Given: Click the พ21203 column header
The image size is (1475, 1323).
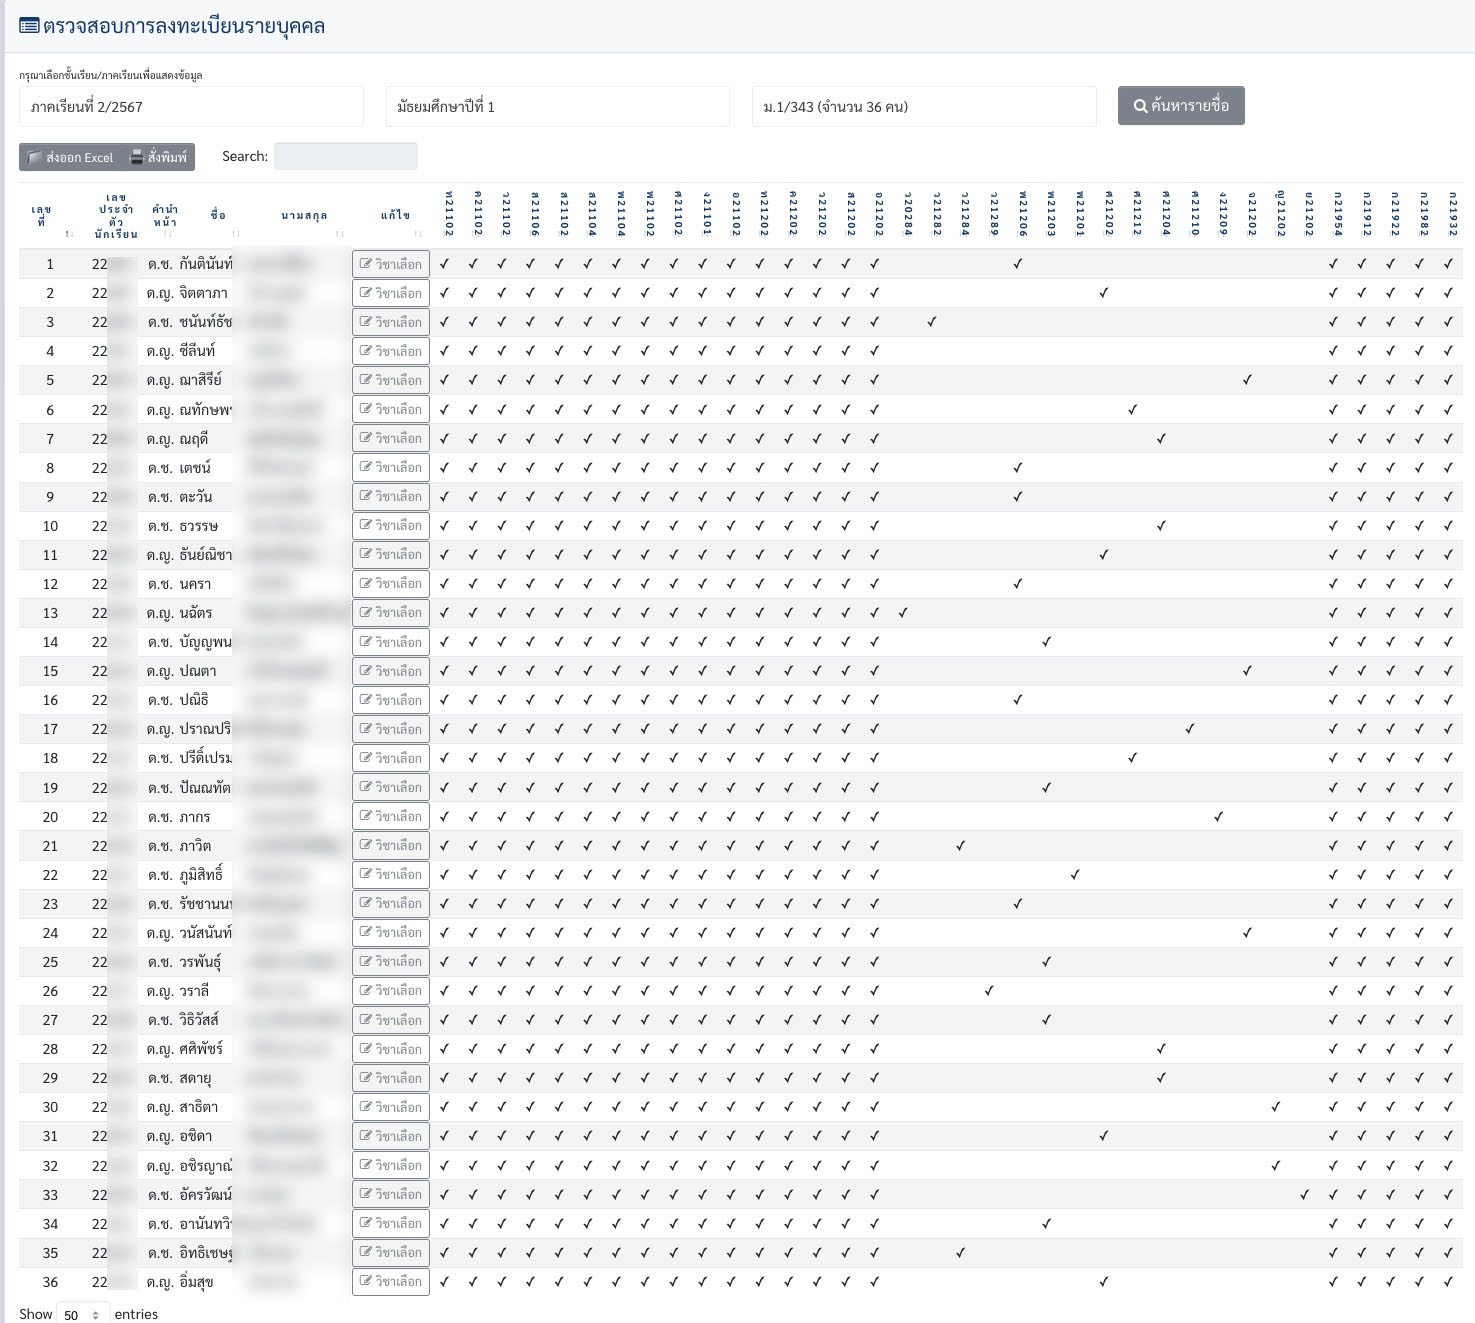Looking at the screenshot, I should pos(1051,214).
